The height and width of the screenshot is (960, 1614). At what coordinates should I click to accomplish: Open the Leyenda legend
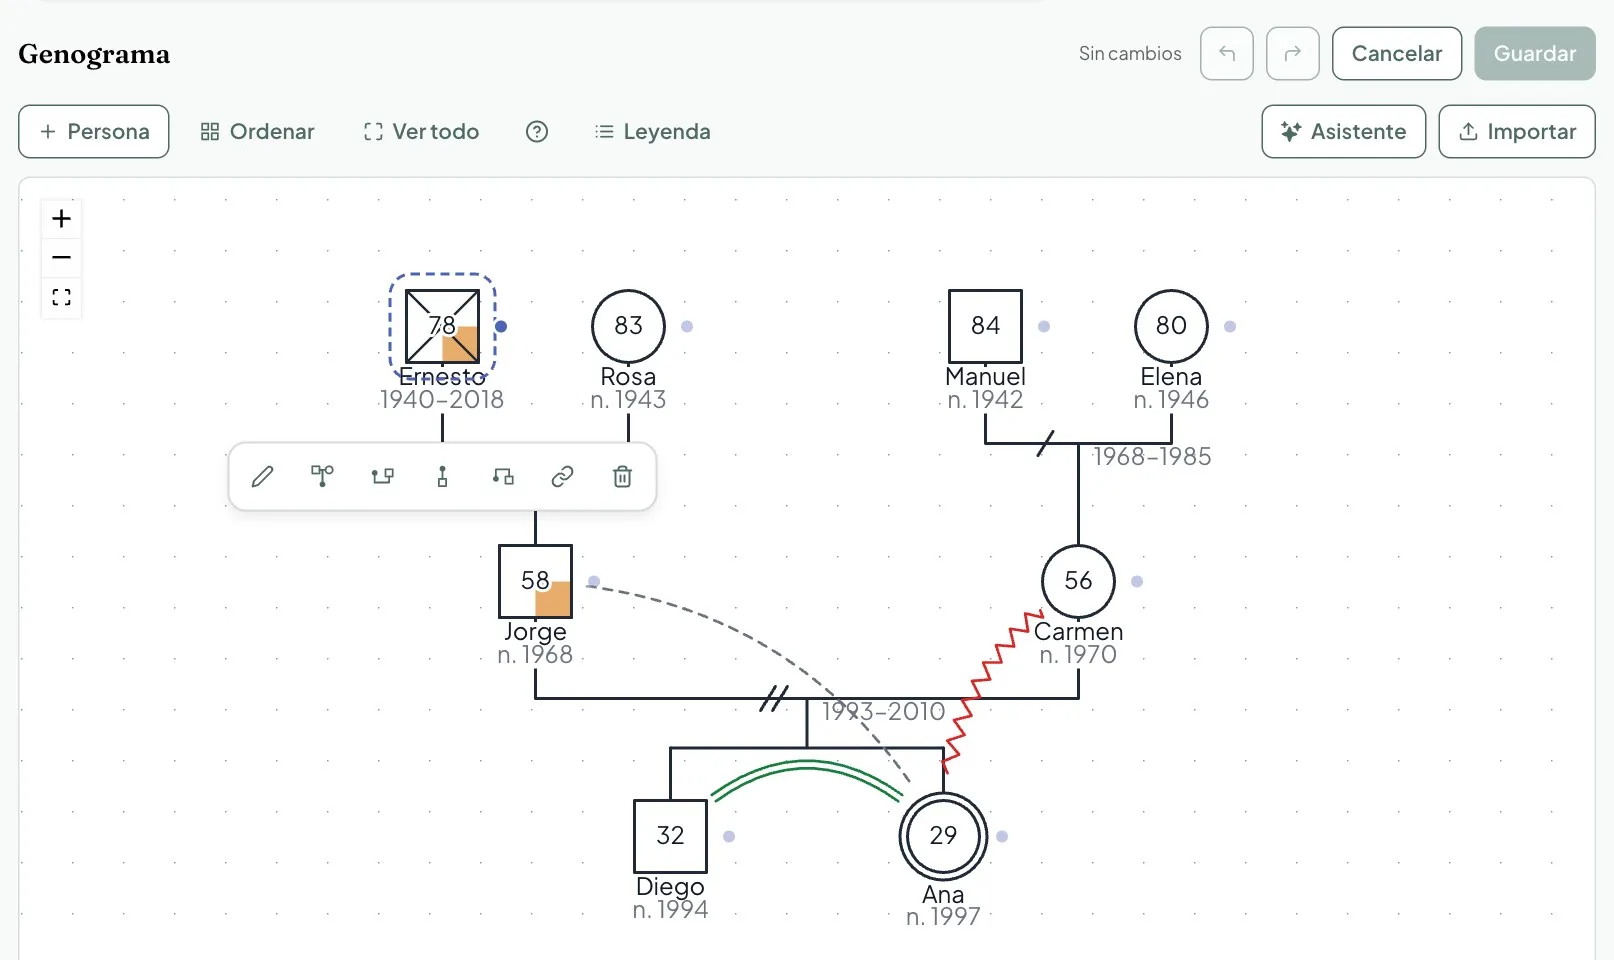click(652, 132)
